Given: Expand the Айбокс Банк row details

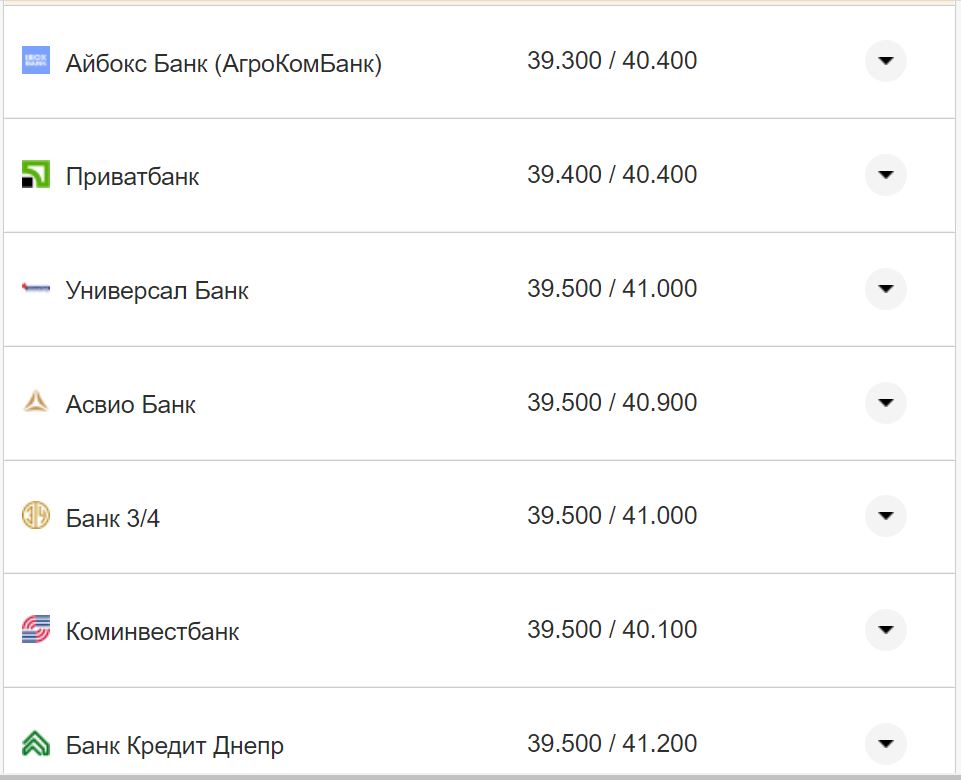Looking at the screenshot, I should (x=885, y=61).
